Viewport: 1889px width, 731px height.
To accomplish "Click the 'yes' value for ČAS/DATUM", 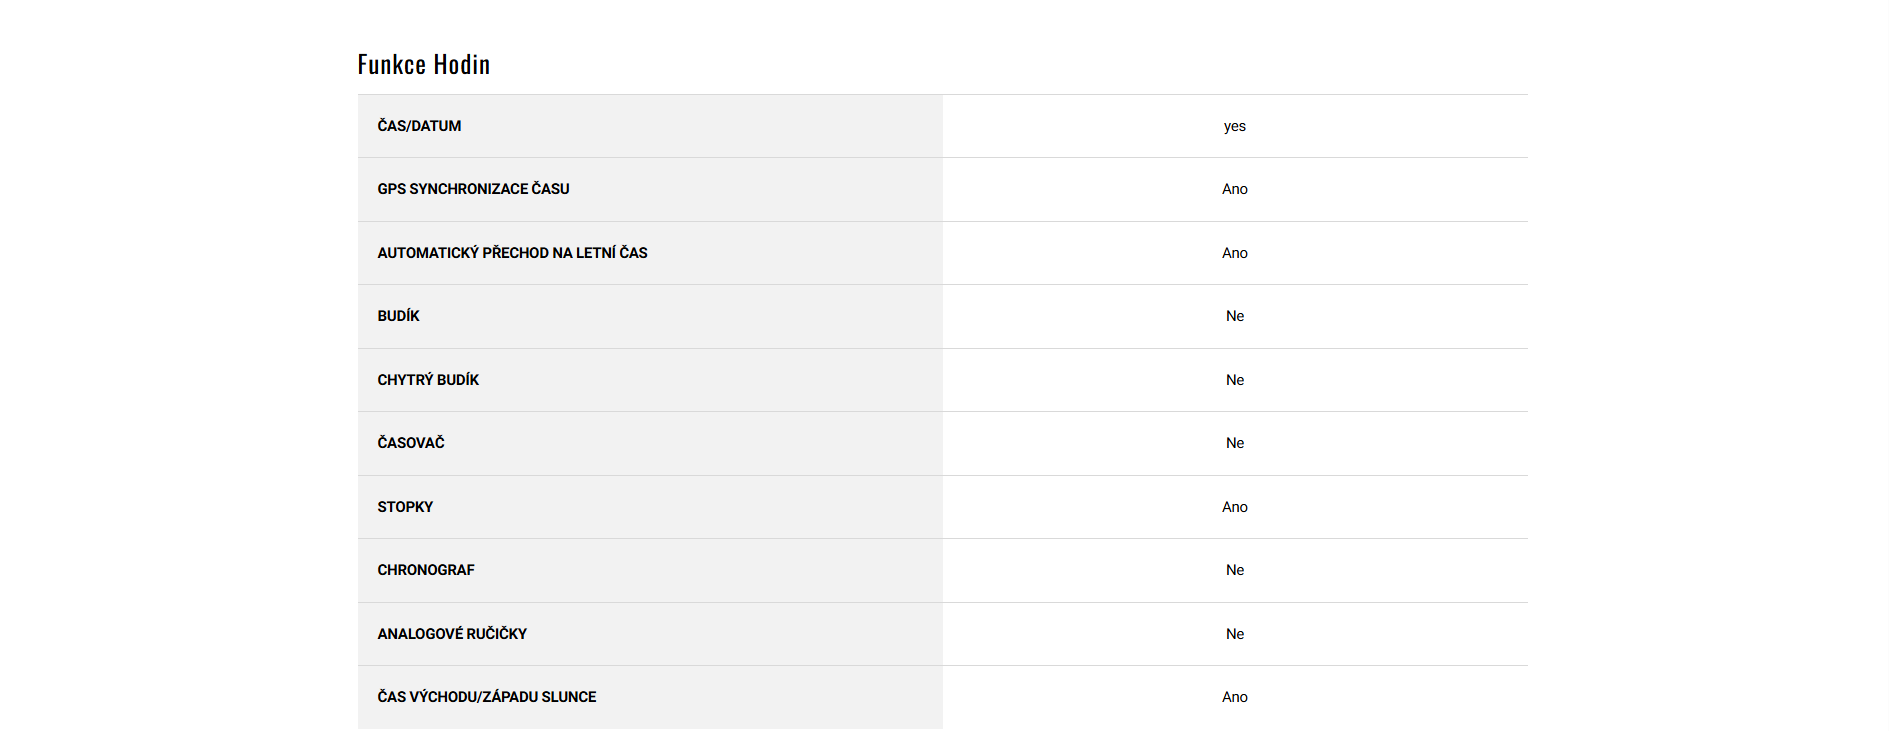I will point(1234,126).
